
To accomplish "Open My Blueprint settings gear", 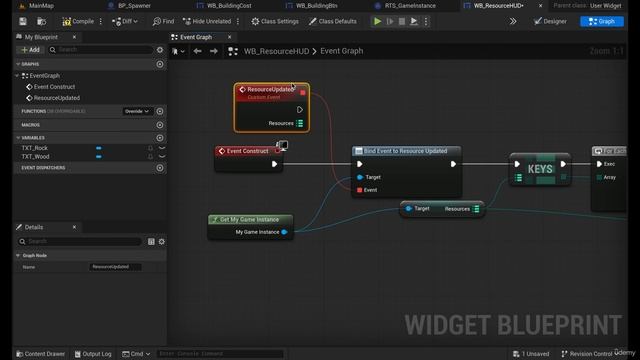I will click(160, 50).
